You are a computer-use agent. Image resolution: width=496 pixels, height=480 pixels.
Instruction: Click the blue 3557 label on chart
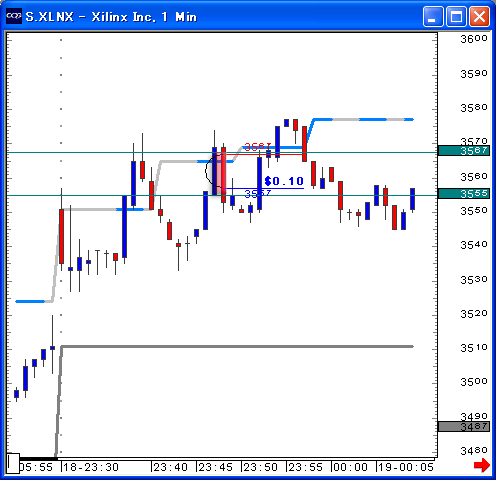[x=258, y=193]
